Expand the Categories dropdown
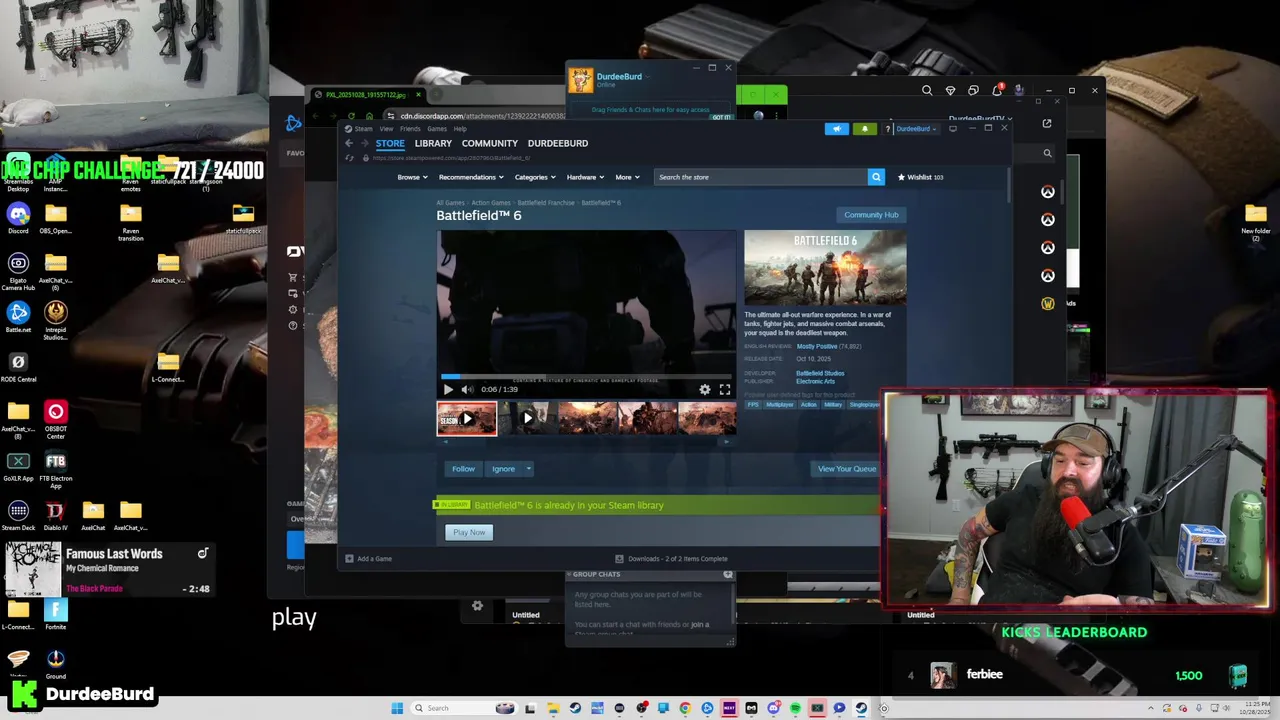Viewport: 1280px width, 720px height. (535, 177)
